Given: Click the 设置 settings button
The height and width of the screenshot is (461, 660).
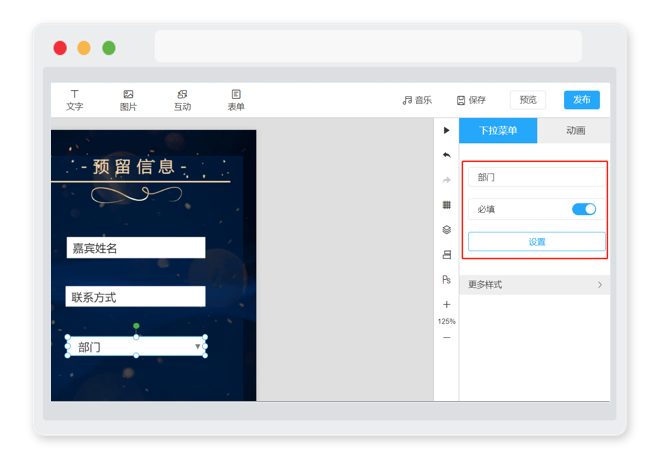Looking at the screenshot, I should 537,242.
